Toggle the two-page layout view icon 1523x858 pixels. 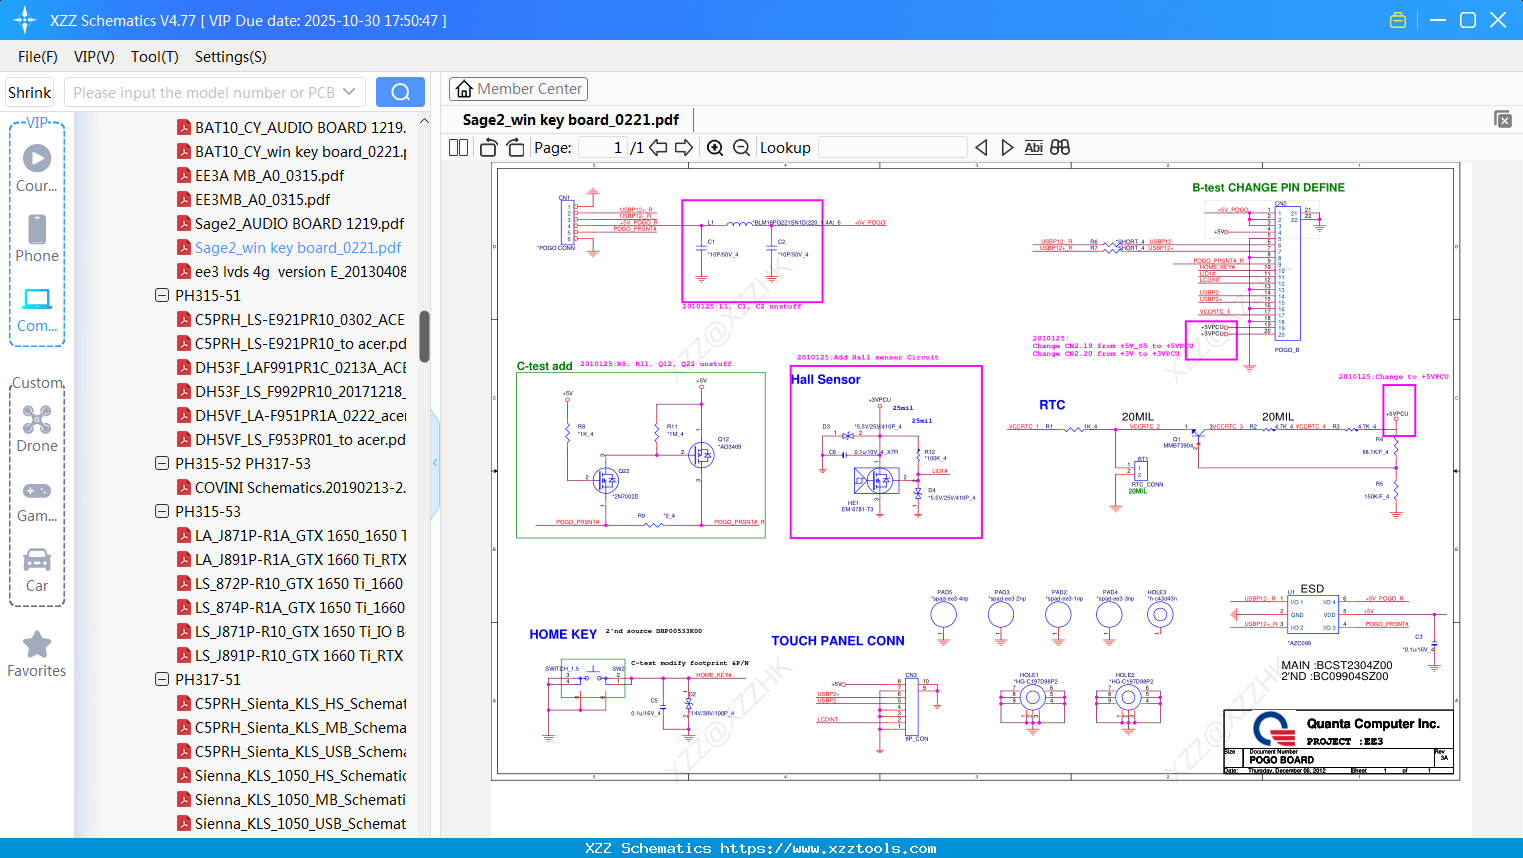pos(458,148)
